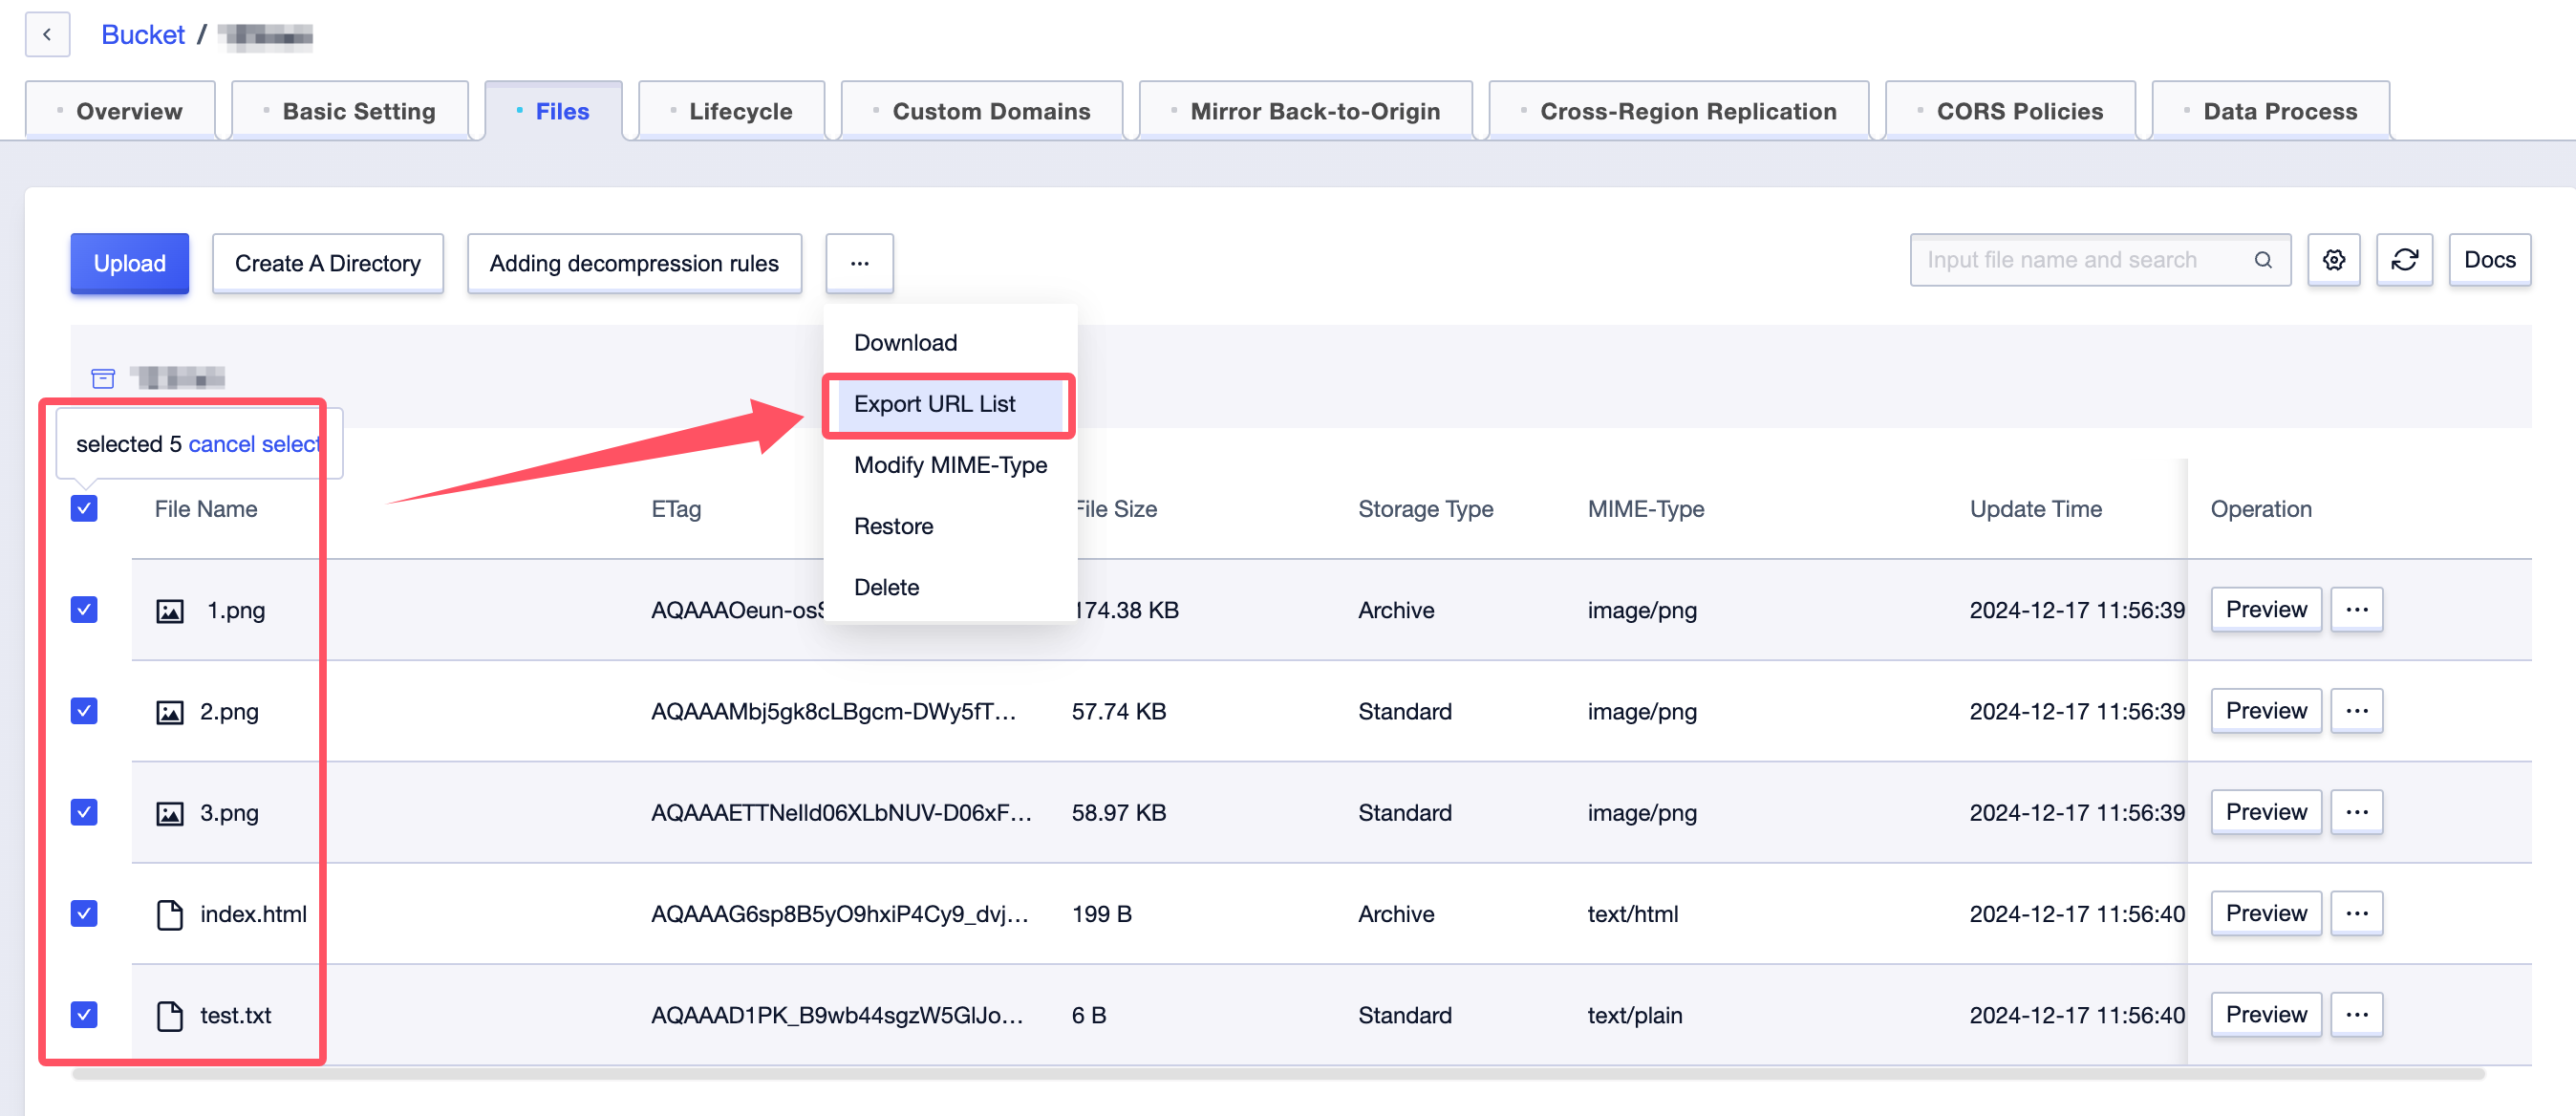Click the 57.74 KB file size cell
The height and width of the screenshot is (1116, 2576).
click(1118, 711)
